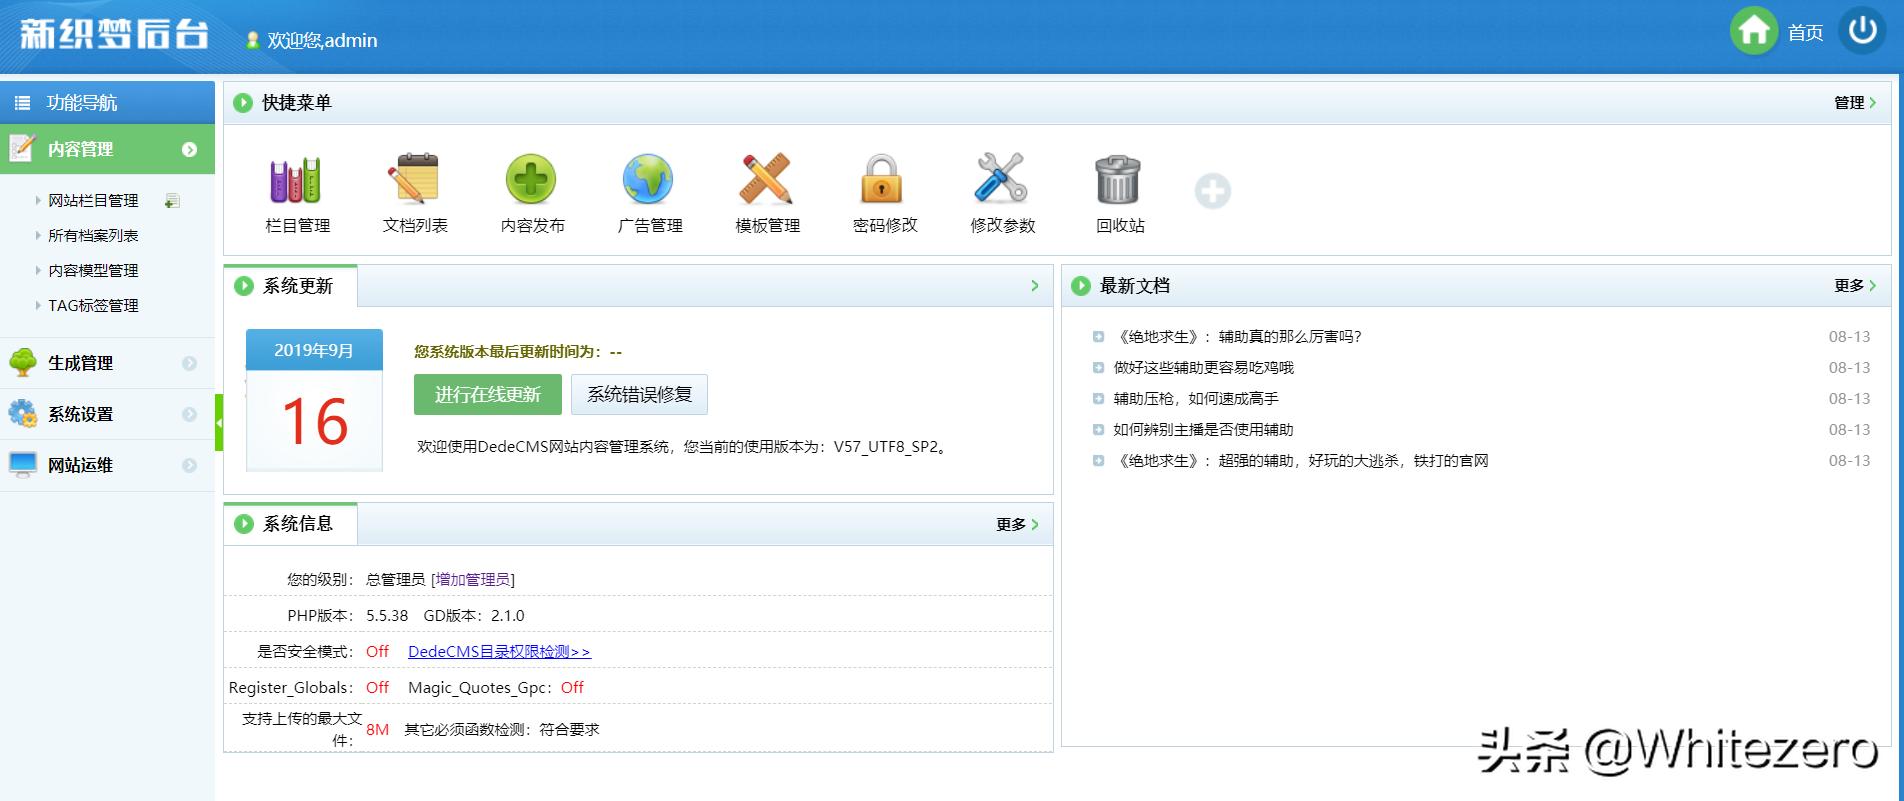Expand the 生成管理 menu section arrow
Viewport: 1904px width, 801px height.
pyautogui.click(x=189, y=363)
